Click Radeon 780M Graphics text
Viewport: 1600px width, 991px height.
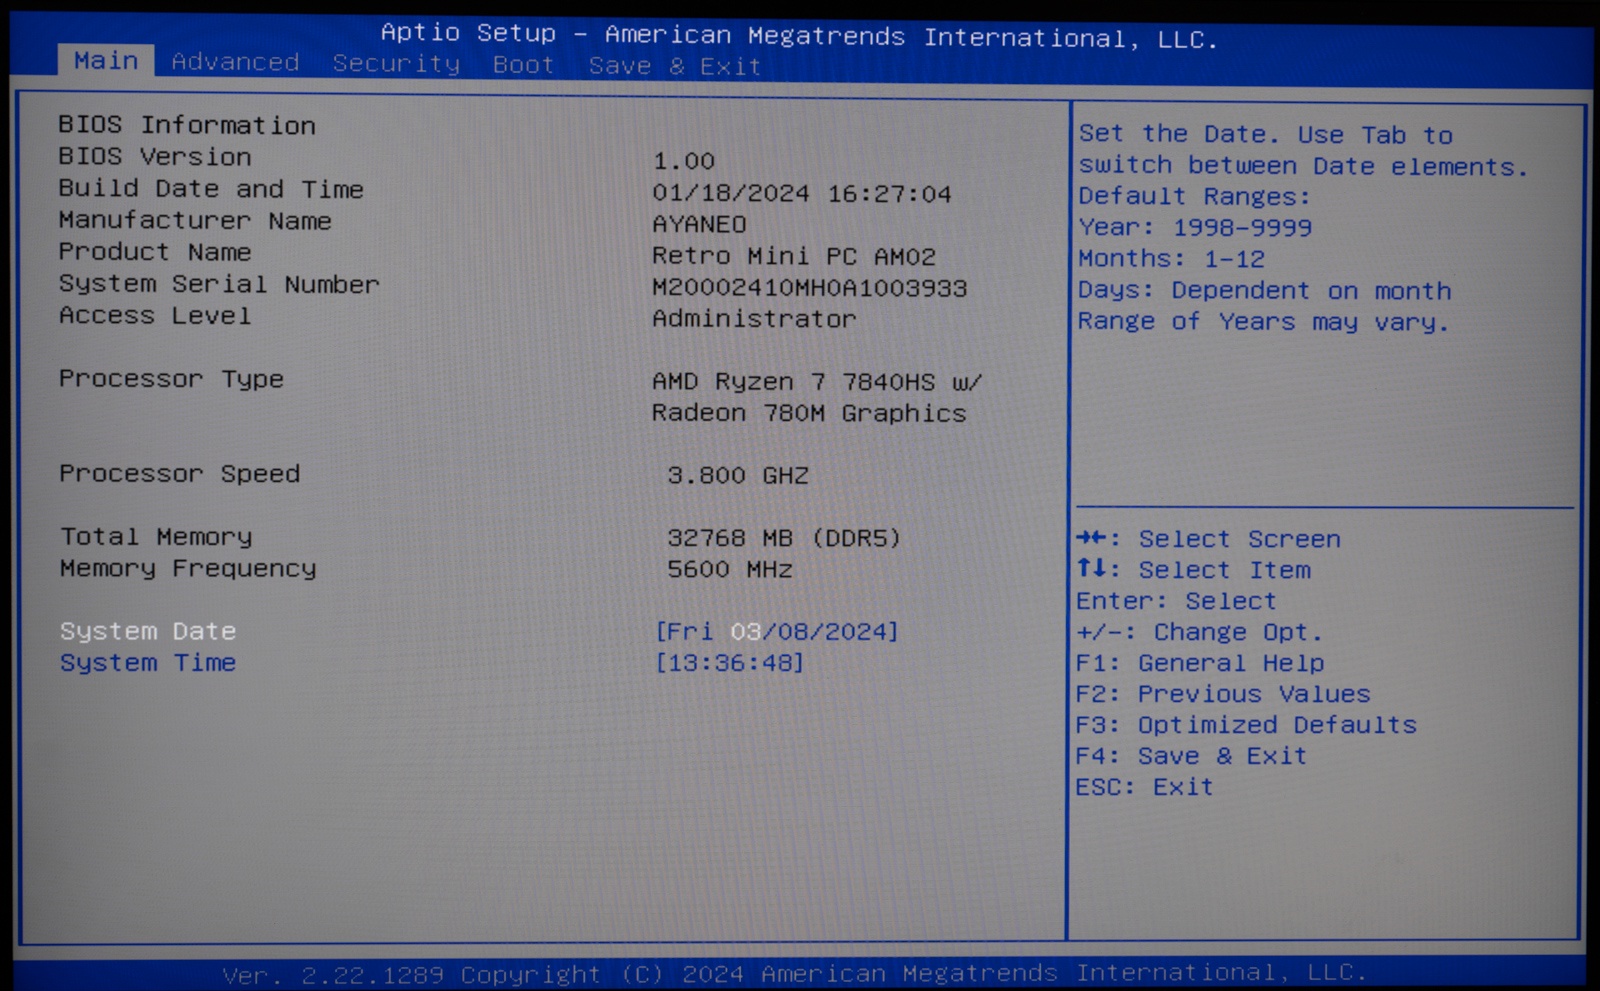pyautogui.click(x=809, y=413)
